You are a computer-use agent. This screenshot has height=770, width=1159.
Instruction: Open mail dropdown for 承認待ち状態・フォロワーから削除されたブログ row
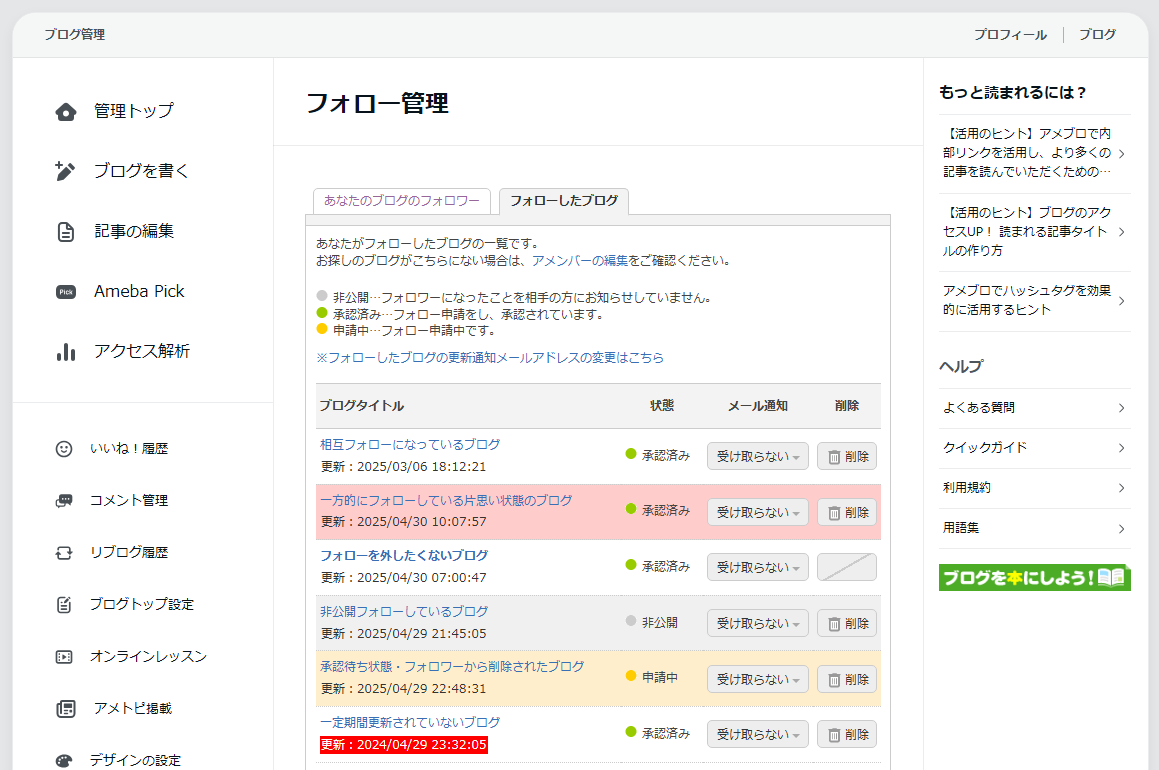pyautogui.click(x=758, y=679)
